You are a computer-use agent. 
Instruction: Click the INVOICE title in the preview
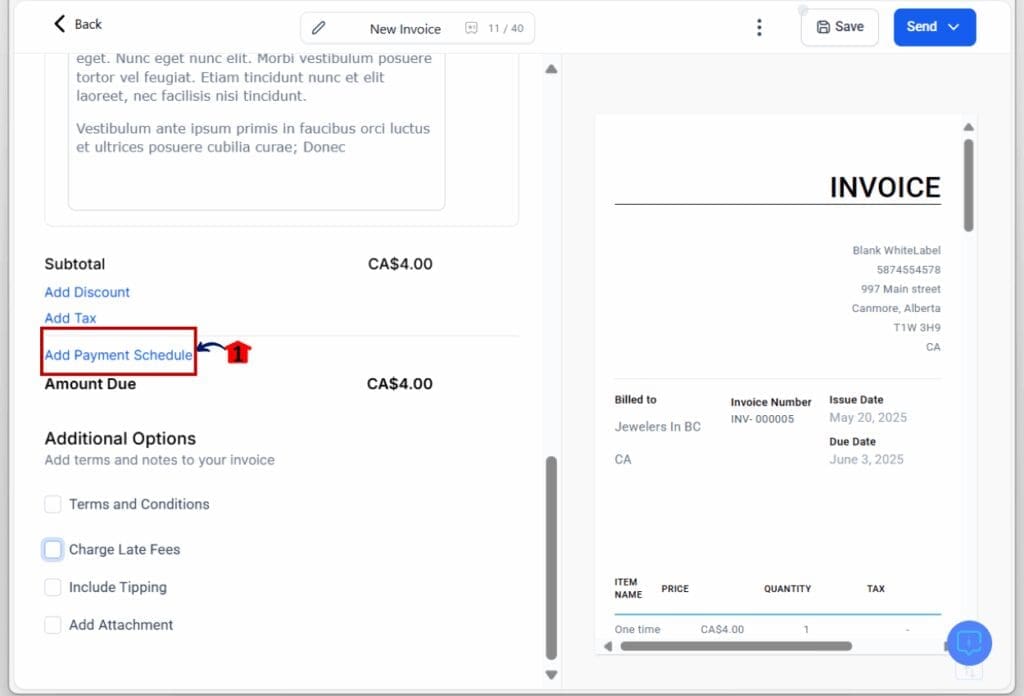(885, 187)
